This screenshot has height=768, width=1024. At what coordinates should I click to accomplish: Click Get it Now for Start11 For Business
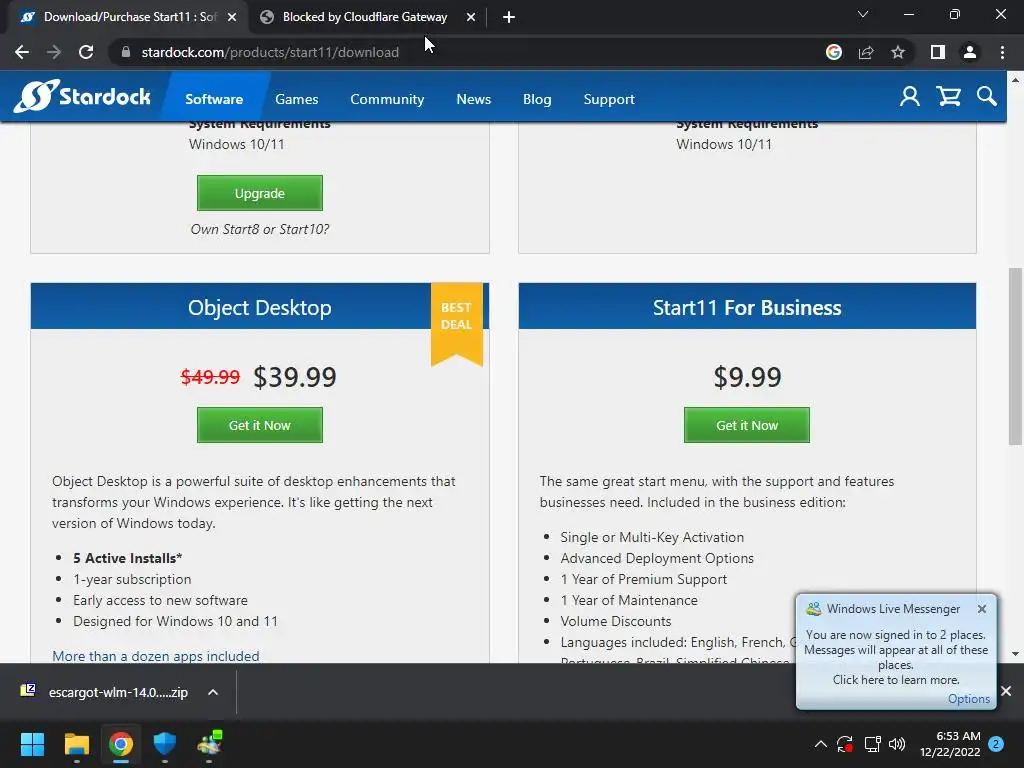click(x=746, y=425)
